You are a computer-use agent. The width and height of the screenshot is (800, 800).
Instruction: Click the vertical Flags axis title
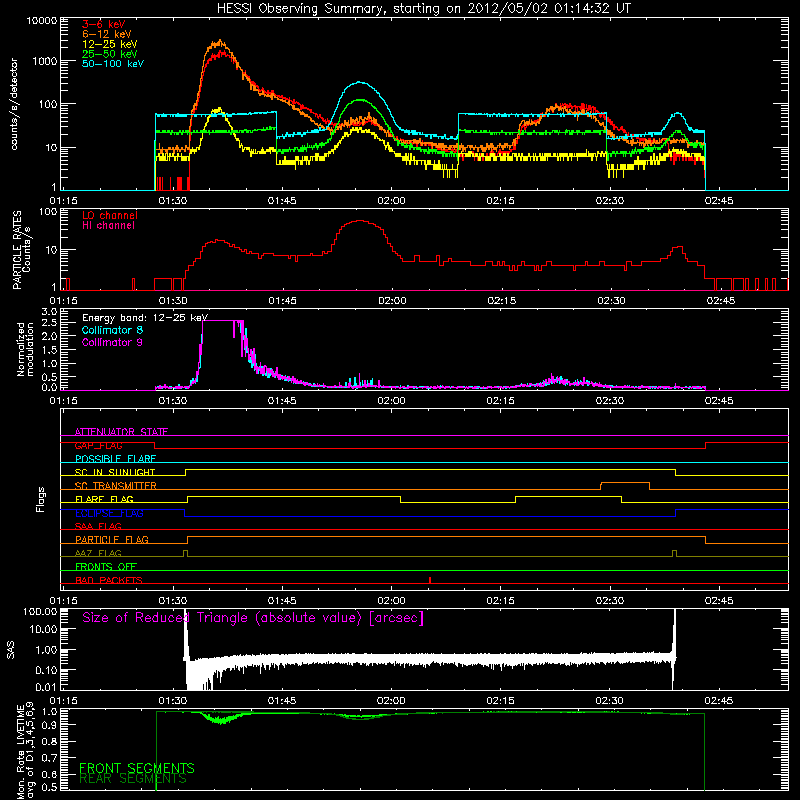click(x=41, y=499)
